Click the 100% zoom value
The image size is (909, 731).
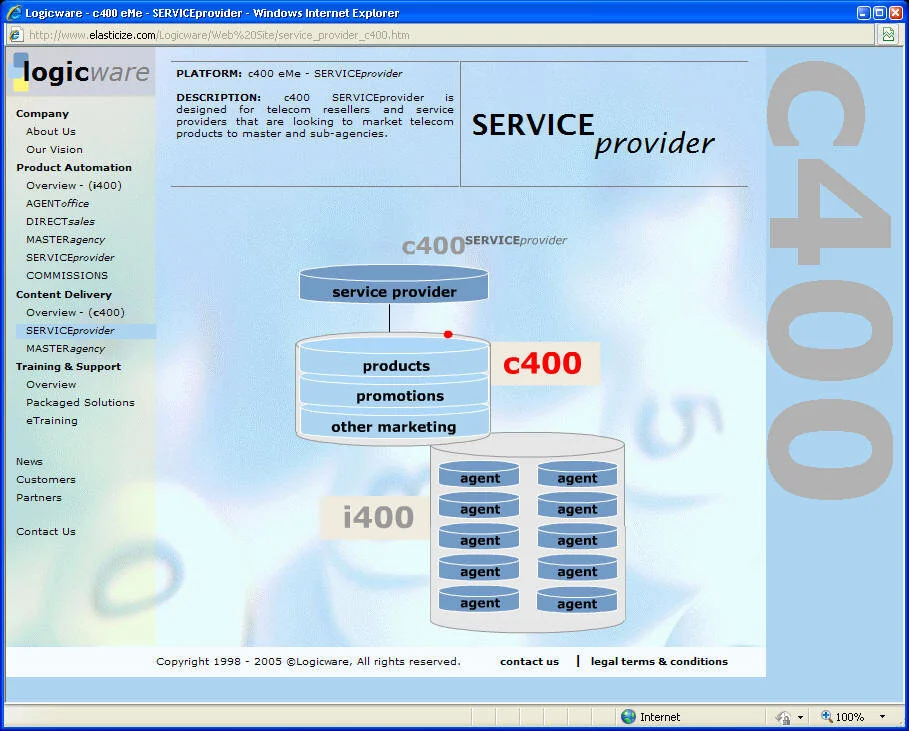849,717
